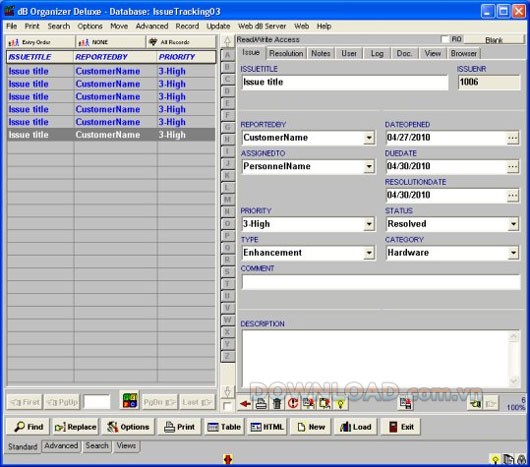The image size is (530, 467).
Task: Select the Log tab
Action: (x=377, y=53)
